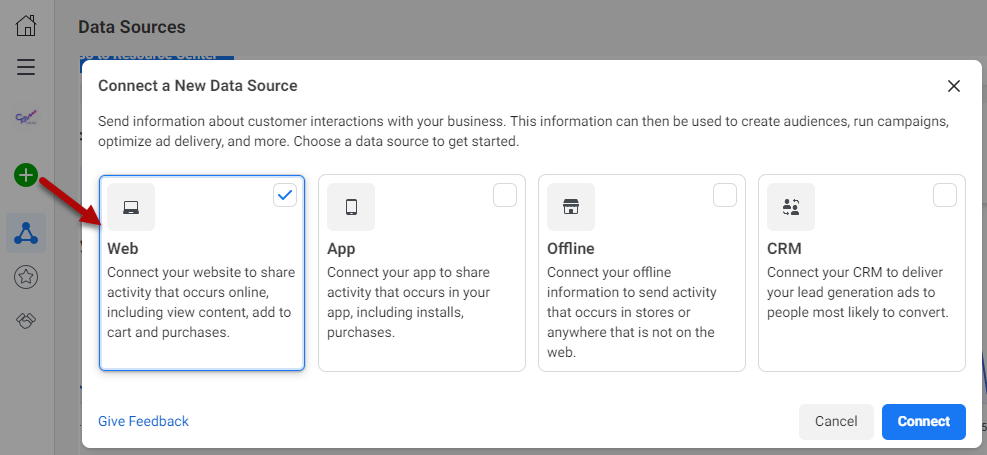Click the green plus add button
Screen dimensions: 987x455
coord(26,175)
